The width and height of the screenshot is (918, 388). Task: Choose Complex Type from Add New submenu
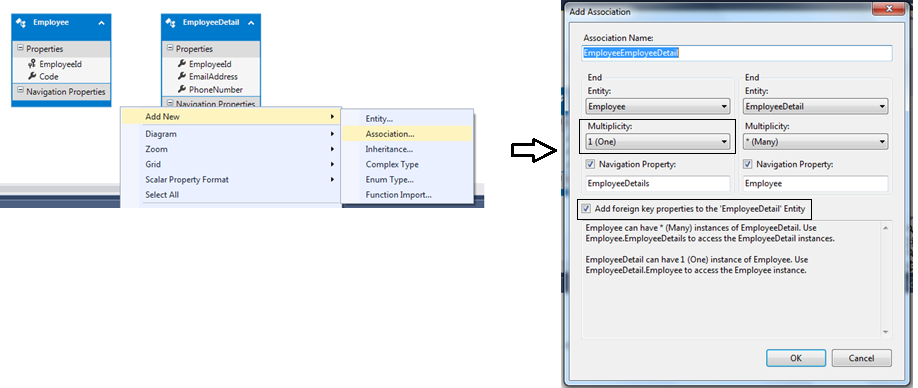407,164
